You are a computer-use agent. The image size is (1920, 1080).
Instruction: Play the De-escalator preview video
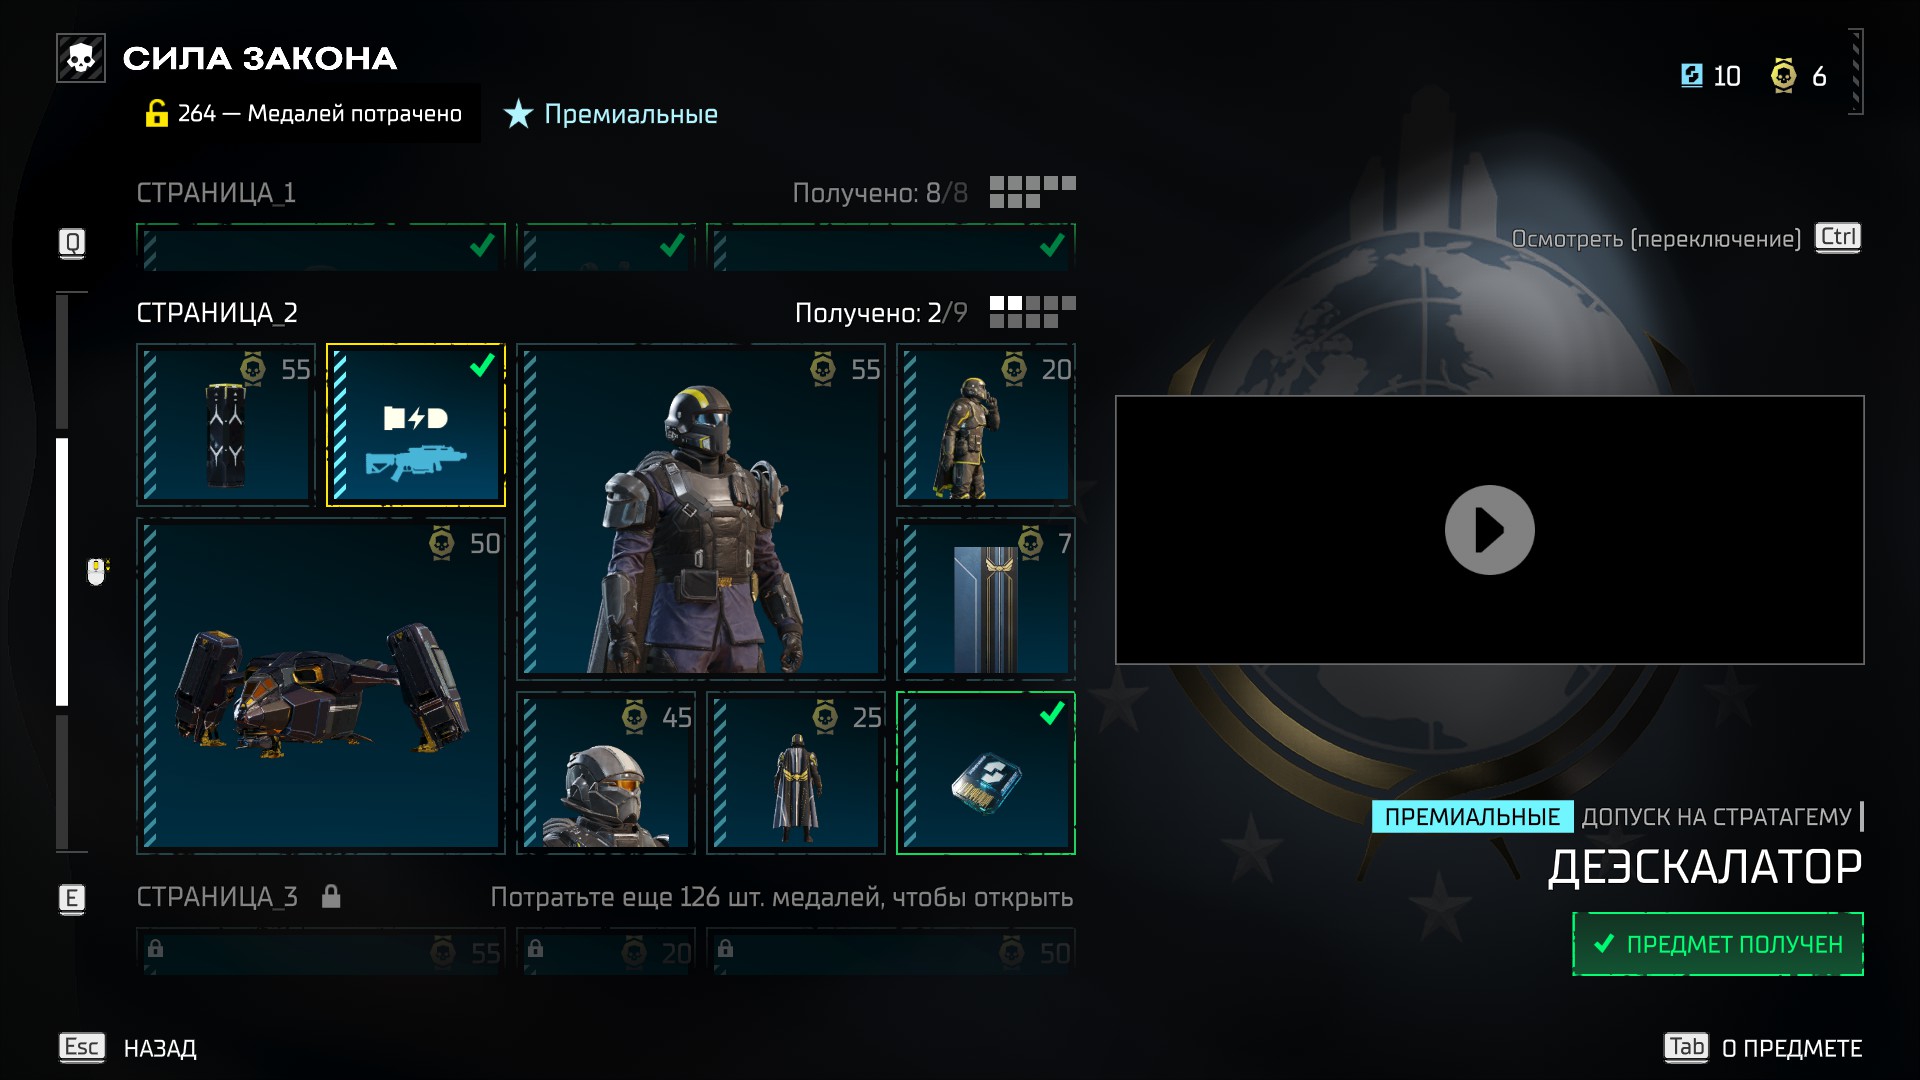pos(1489,530)
